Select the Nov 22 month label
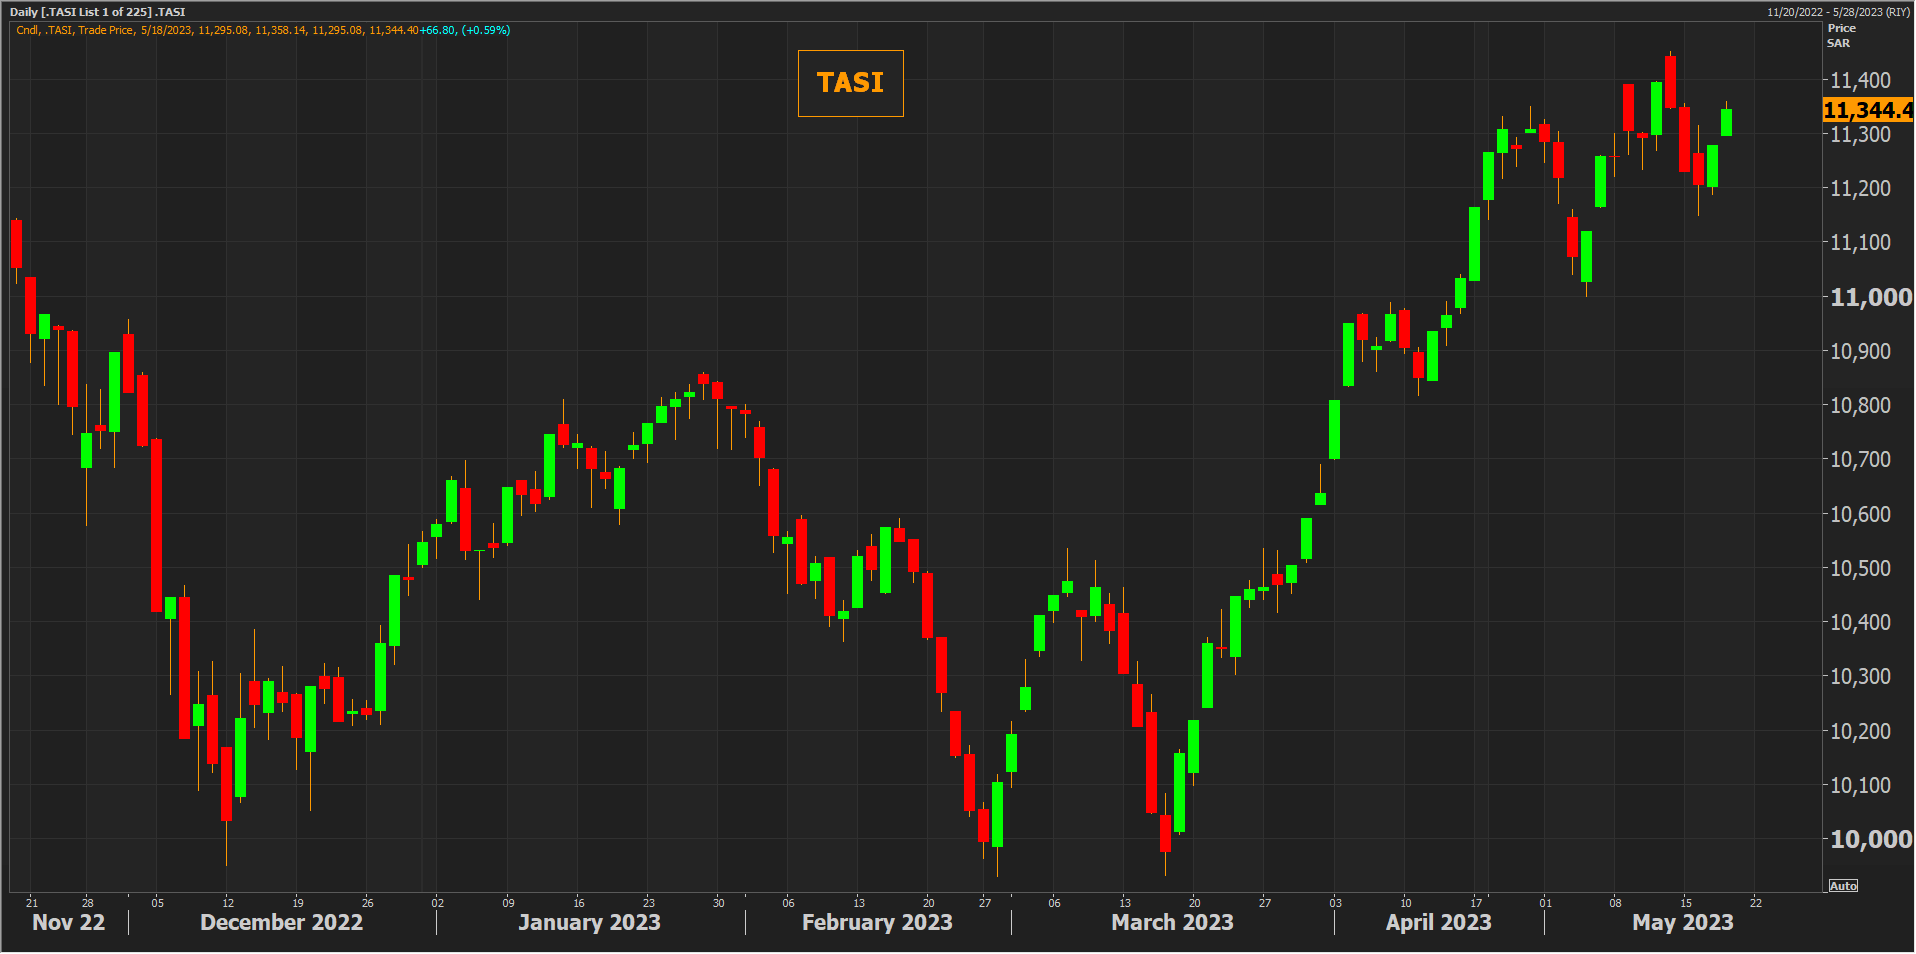 pyautogui.click(x=68, y=922)
